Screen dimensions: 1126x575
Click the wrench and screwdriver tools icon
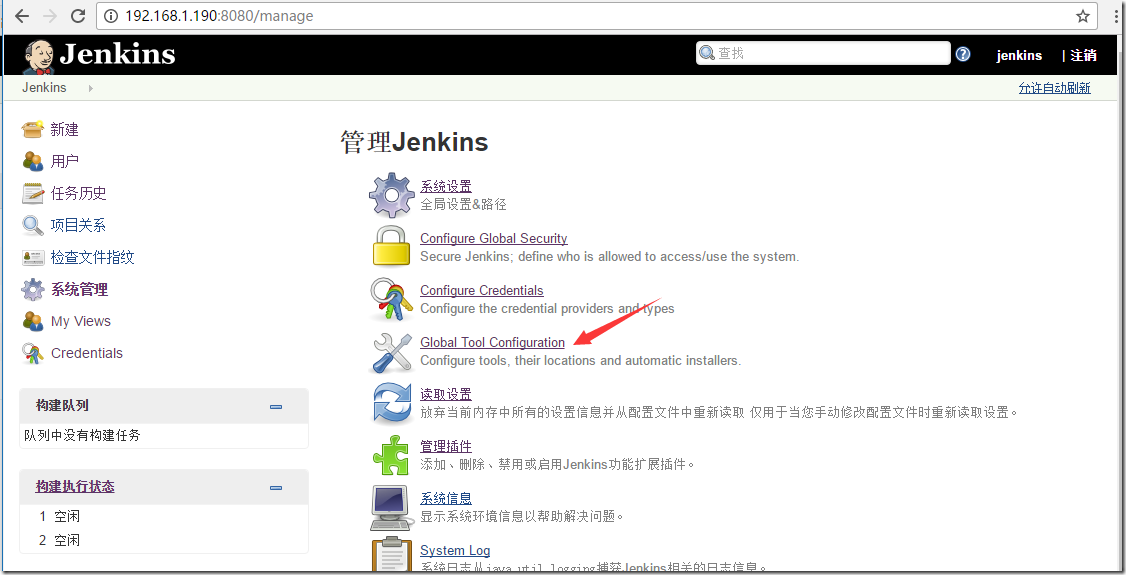pos(391,352)
